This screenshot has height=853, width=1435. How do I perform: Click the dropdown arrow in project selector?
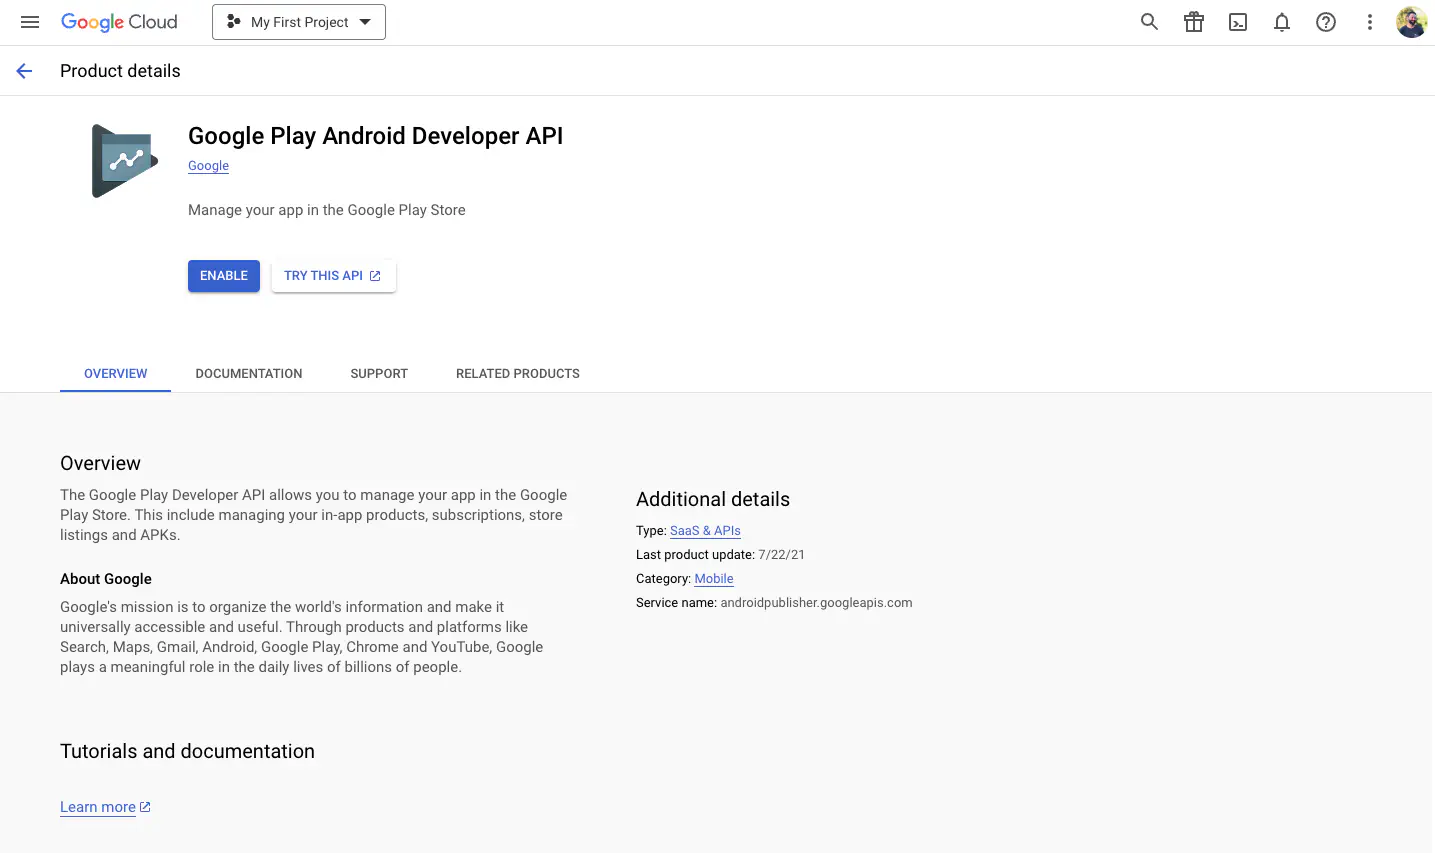pyautogui.click(x=365, y=22)
